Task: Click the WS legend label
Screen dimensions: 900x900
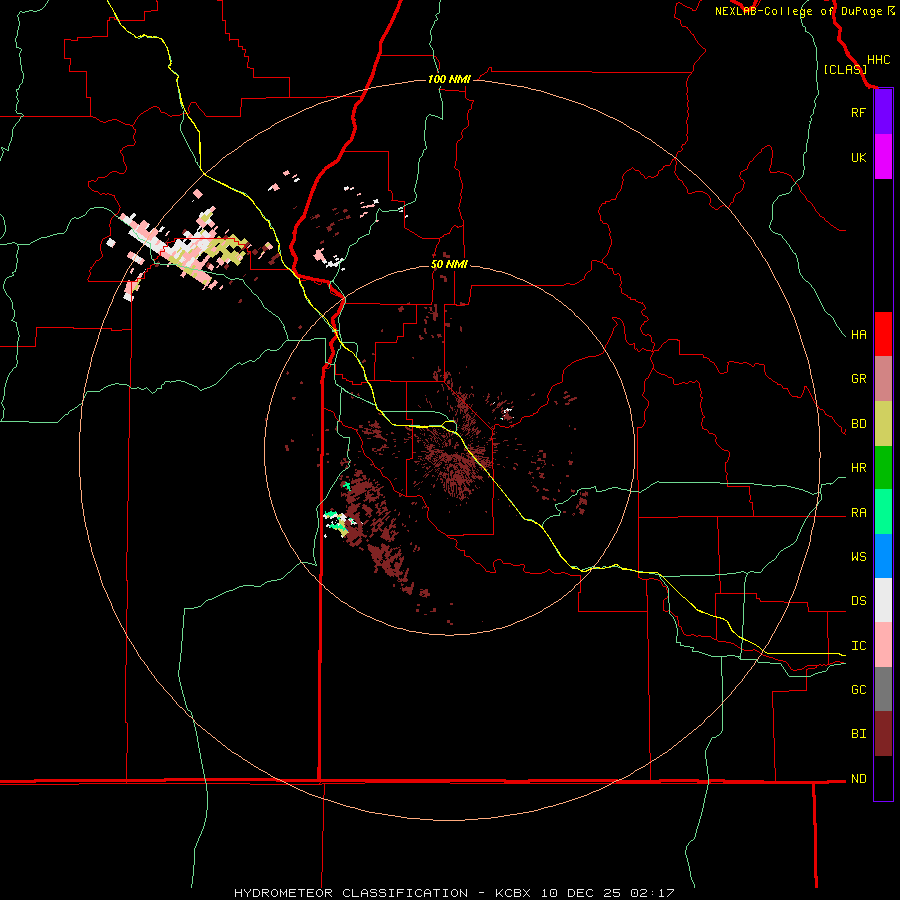Action: point(858,557)
